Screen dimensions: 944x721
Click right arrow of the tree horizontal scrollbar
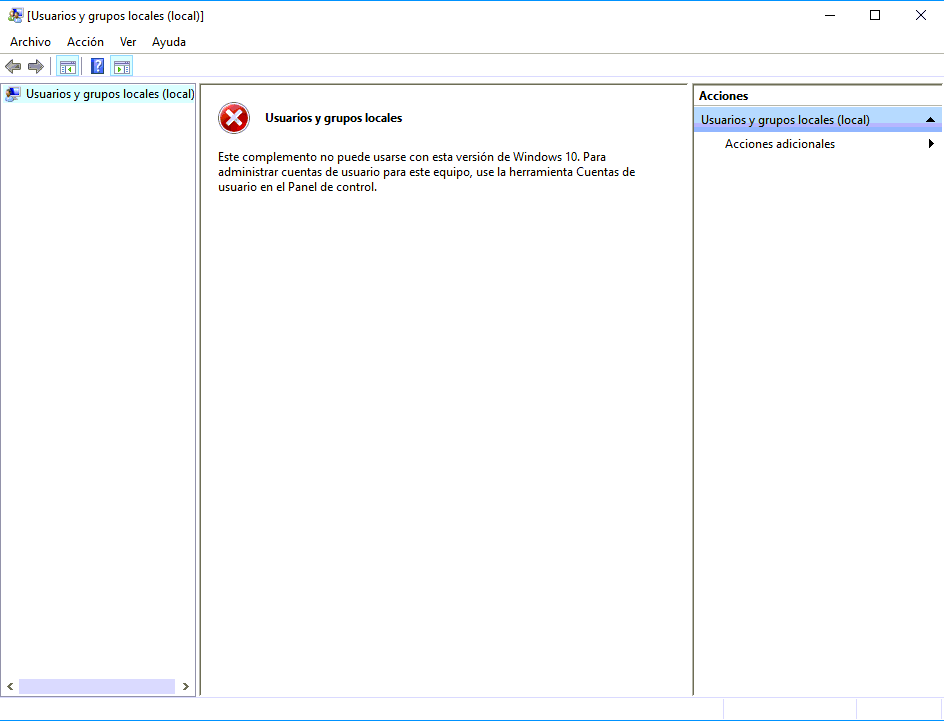click(185, 687)
